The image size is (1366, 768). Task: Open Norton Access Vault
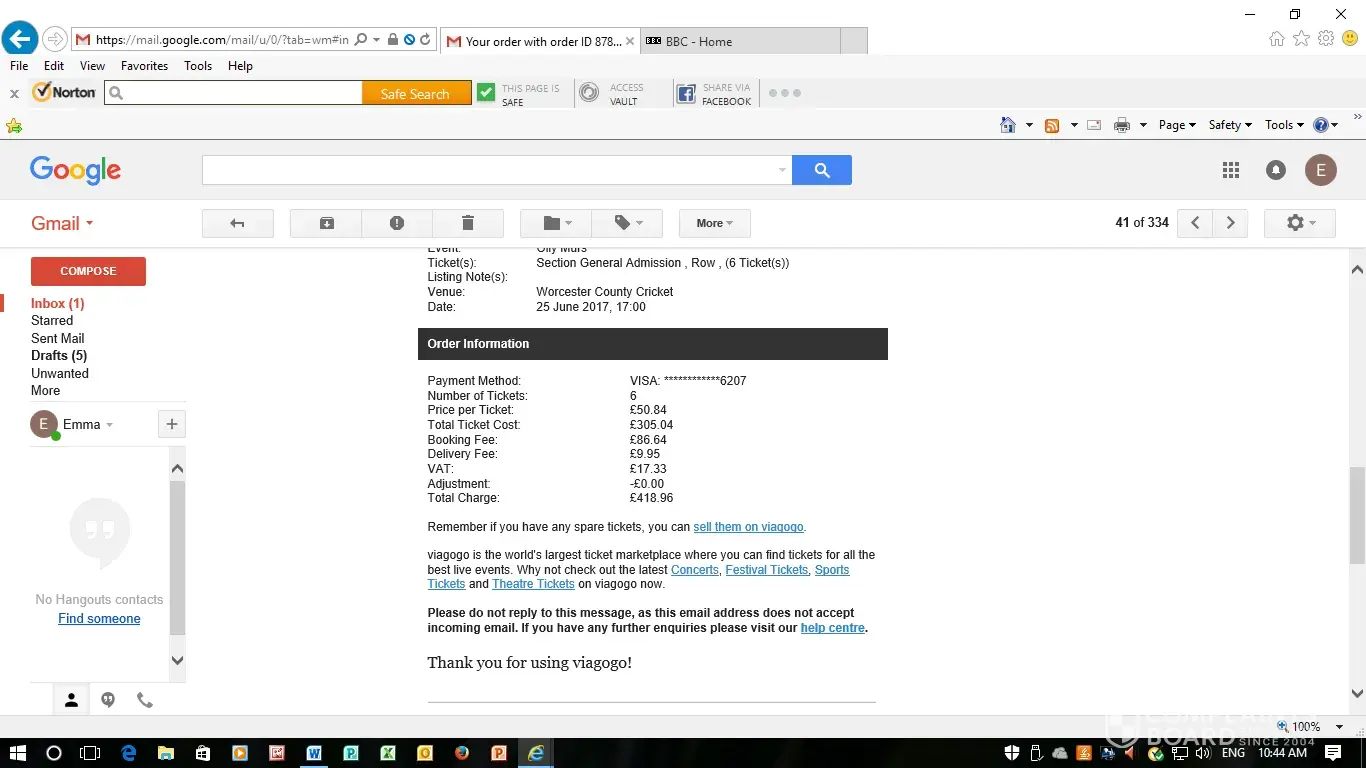tap(612, 94)
